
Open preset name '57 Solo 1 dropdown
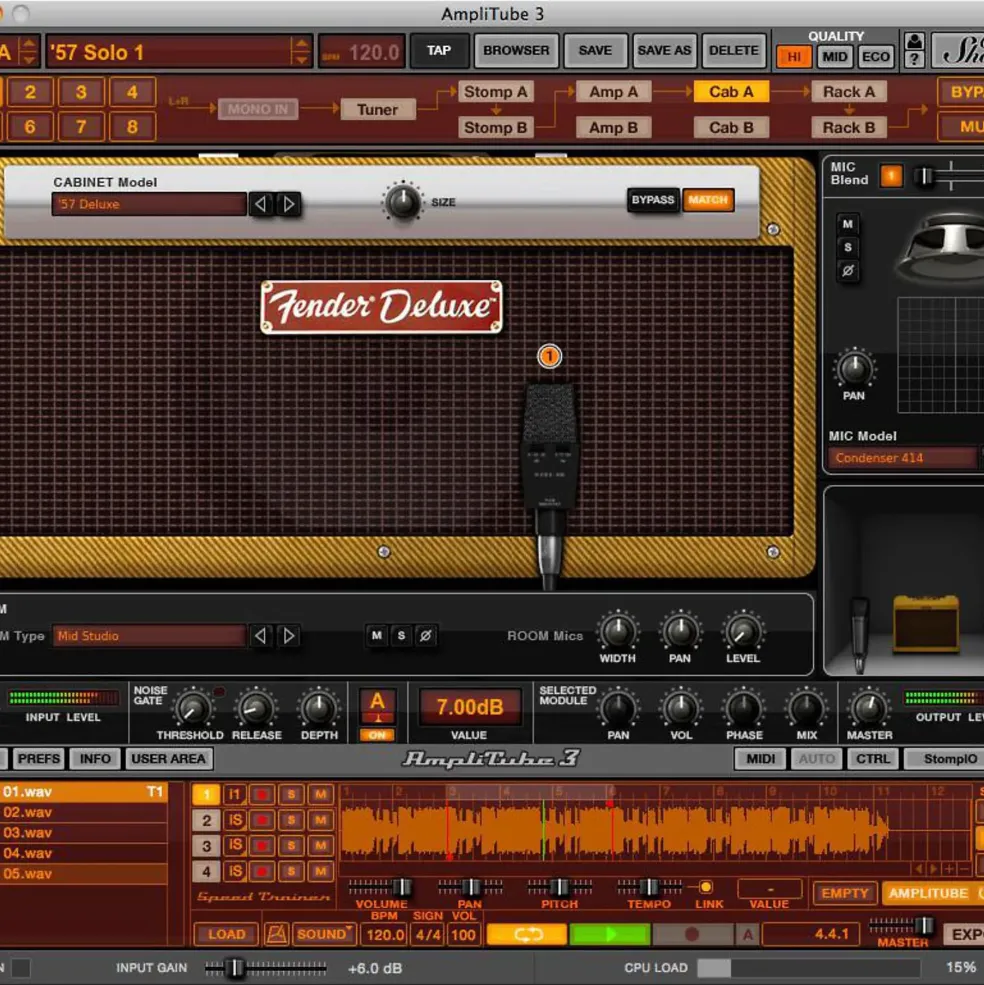click(170, 52)
